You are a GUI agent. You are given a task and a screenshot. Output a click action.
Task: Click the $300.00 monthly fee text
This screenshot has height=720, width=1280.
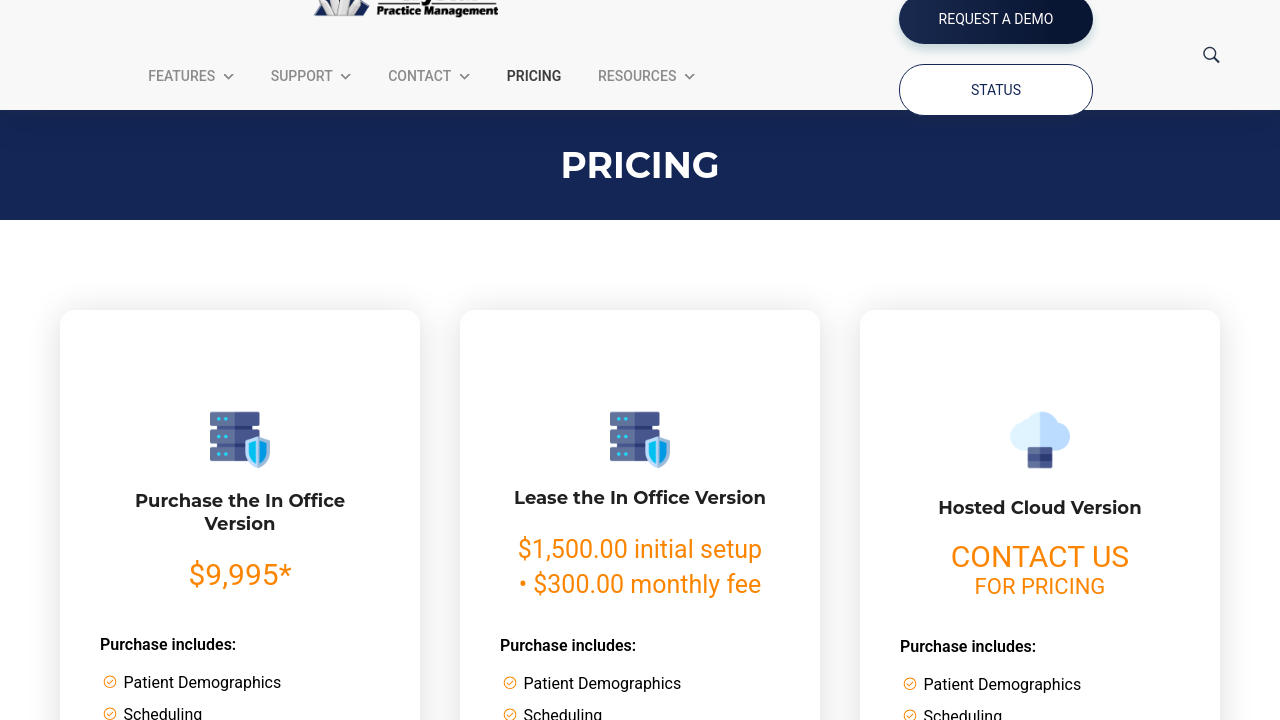pyautogui.click(x=647, y=584)
